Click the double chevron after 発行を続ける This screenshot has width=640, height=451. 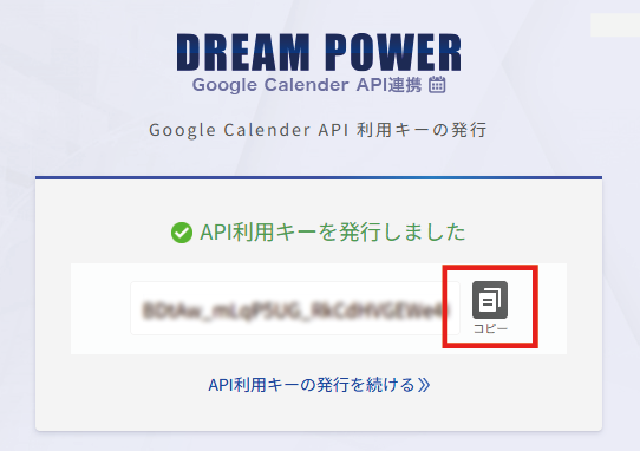(424, 385)
